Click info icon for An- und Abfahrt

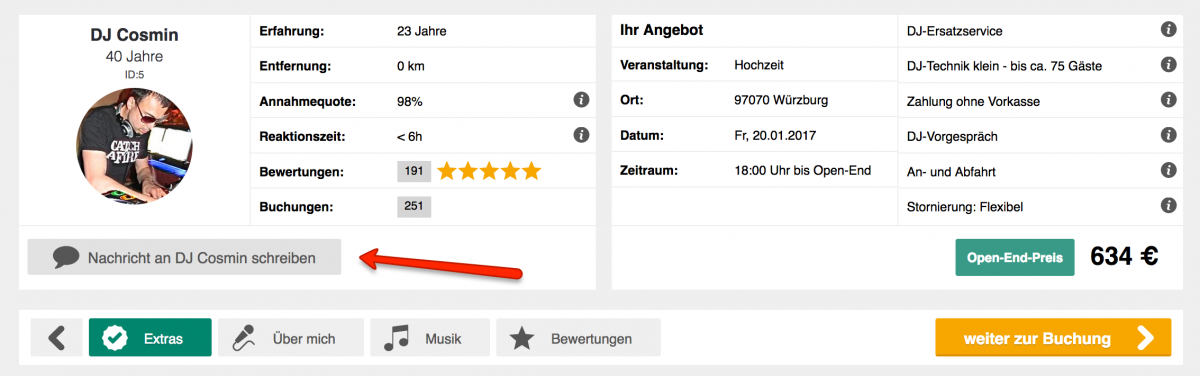(x=1167, y=170)
